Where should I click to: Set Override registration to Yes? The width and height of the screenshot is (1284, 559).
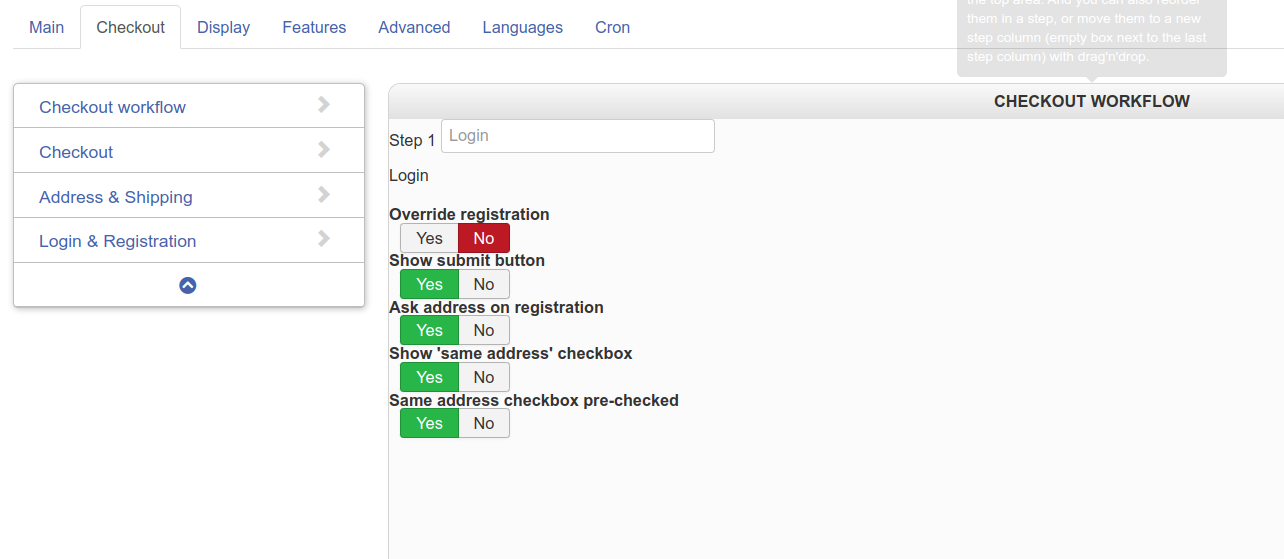[x=429, y=238]
